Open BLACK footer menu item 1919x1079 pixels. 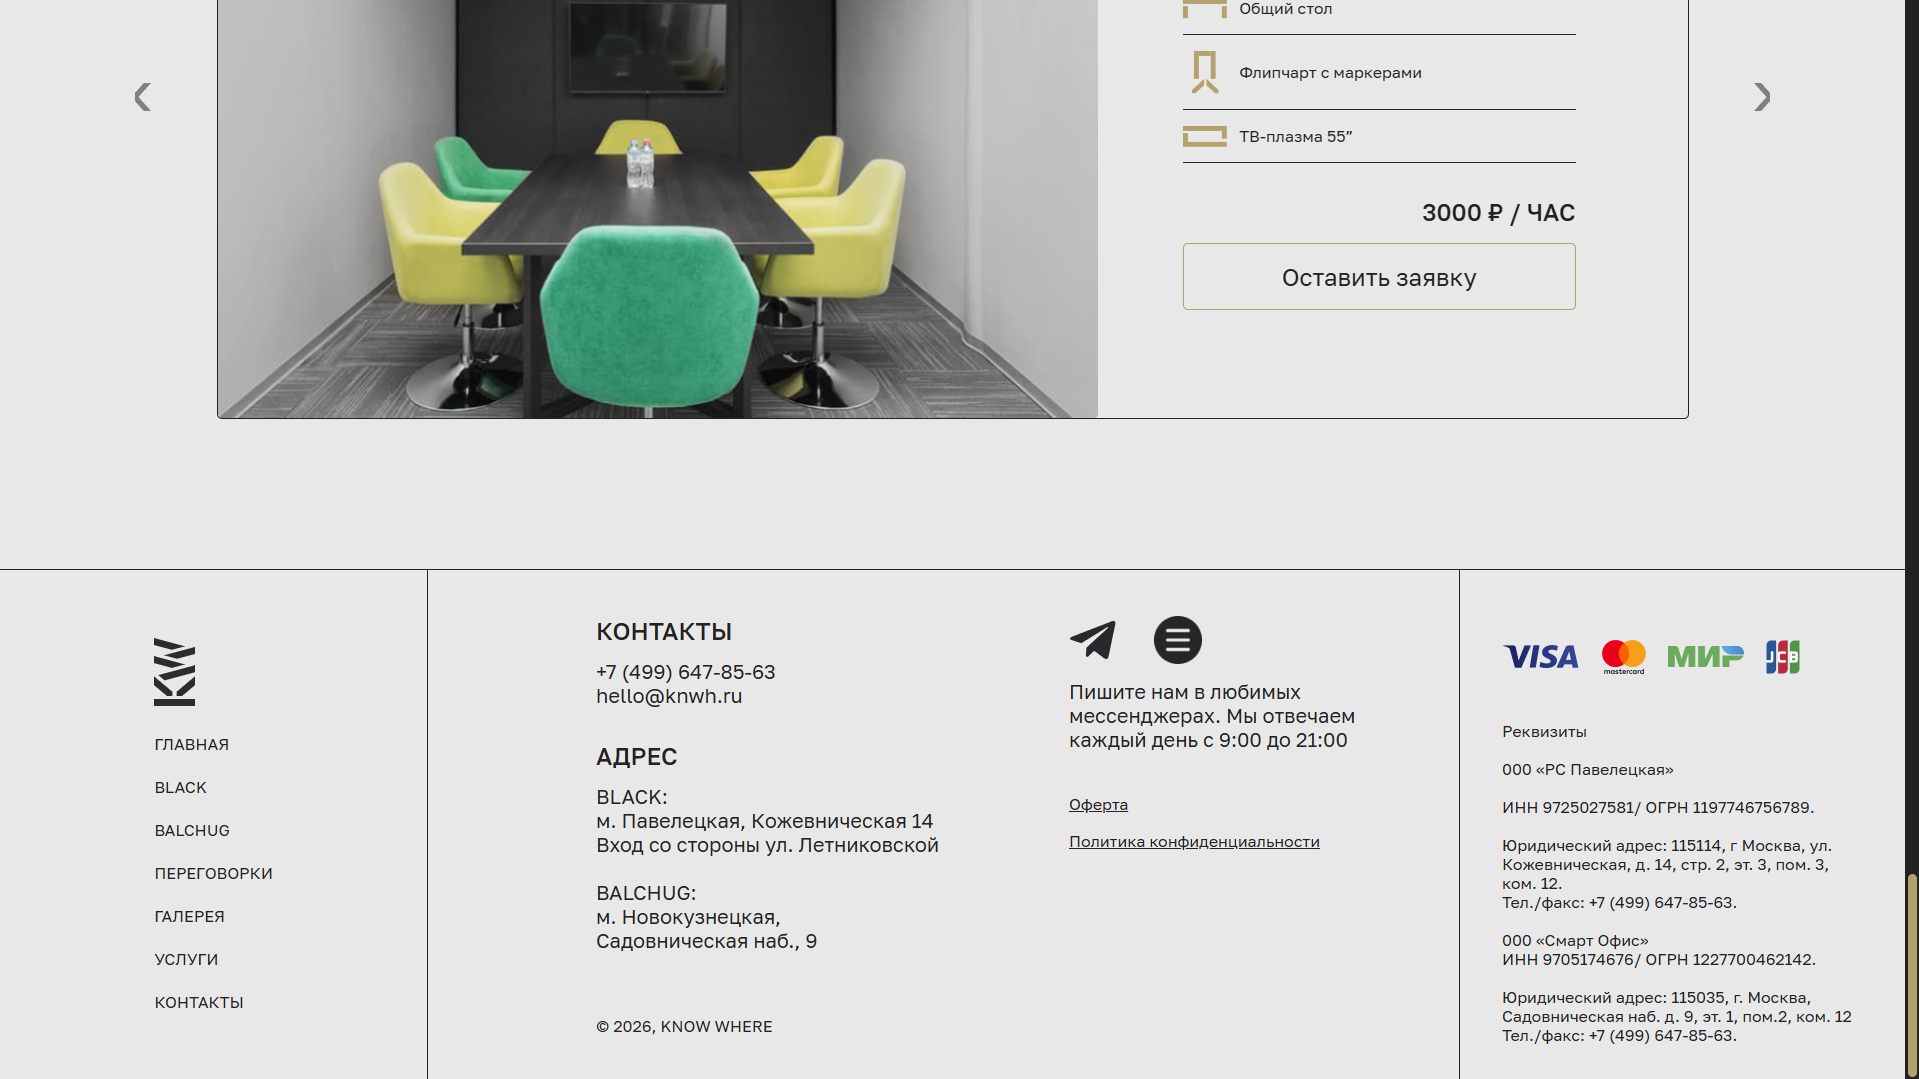click(x=181, y=788)
